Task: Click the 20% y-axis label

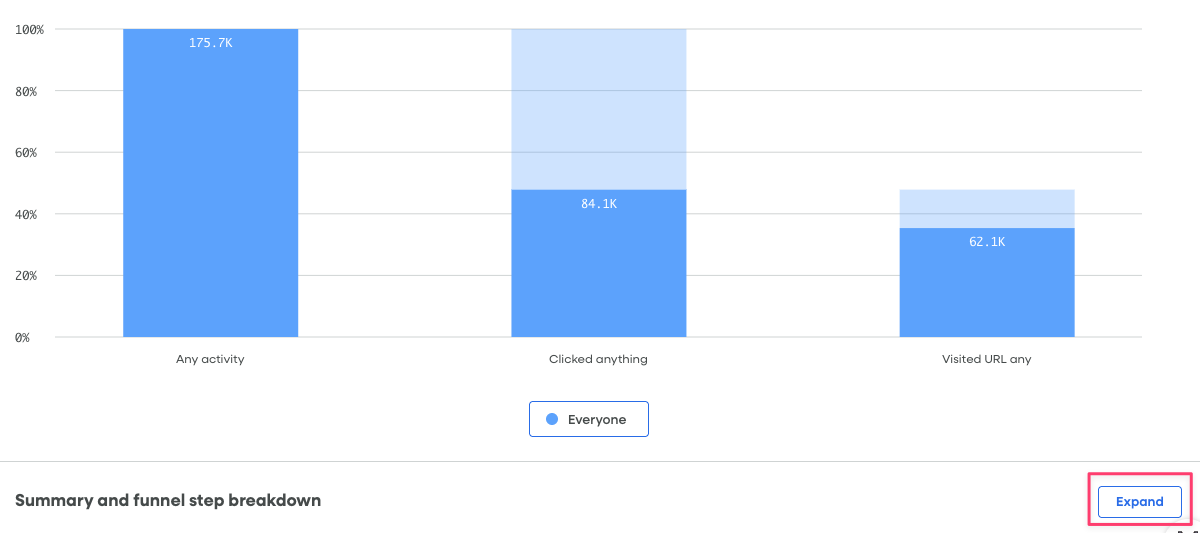Action: pos(26,276)
